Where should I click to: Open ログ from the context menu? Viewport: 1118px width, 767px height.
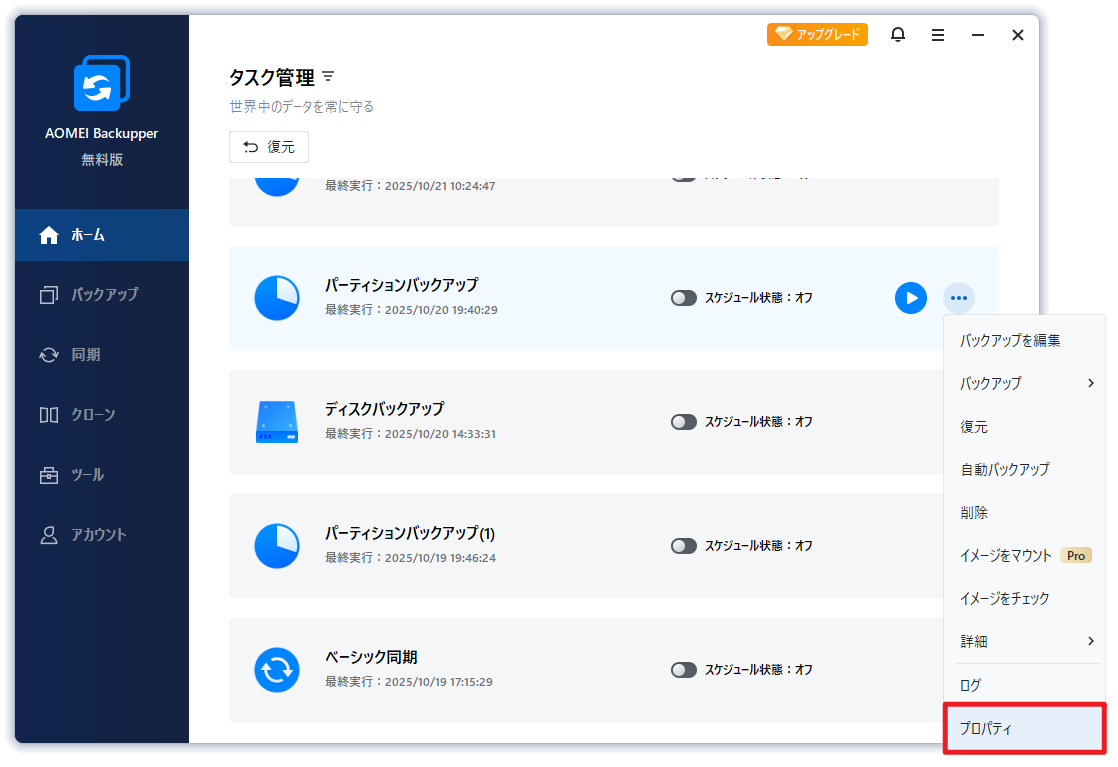[x=1024, y=686]
